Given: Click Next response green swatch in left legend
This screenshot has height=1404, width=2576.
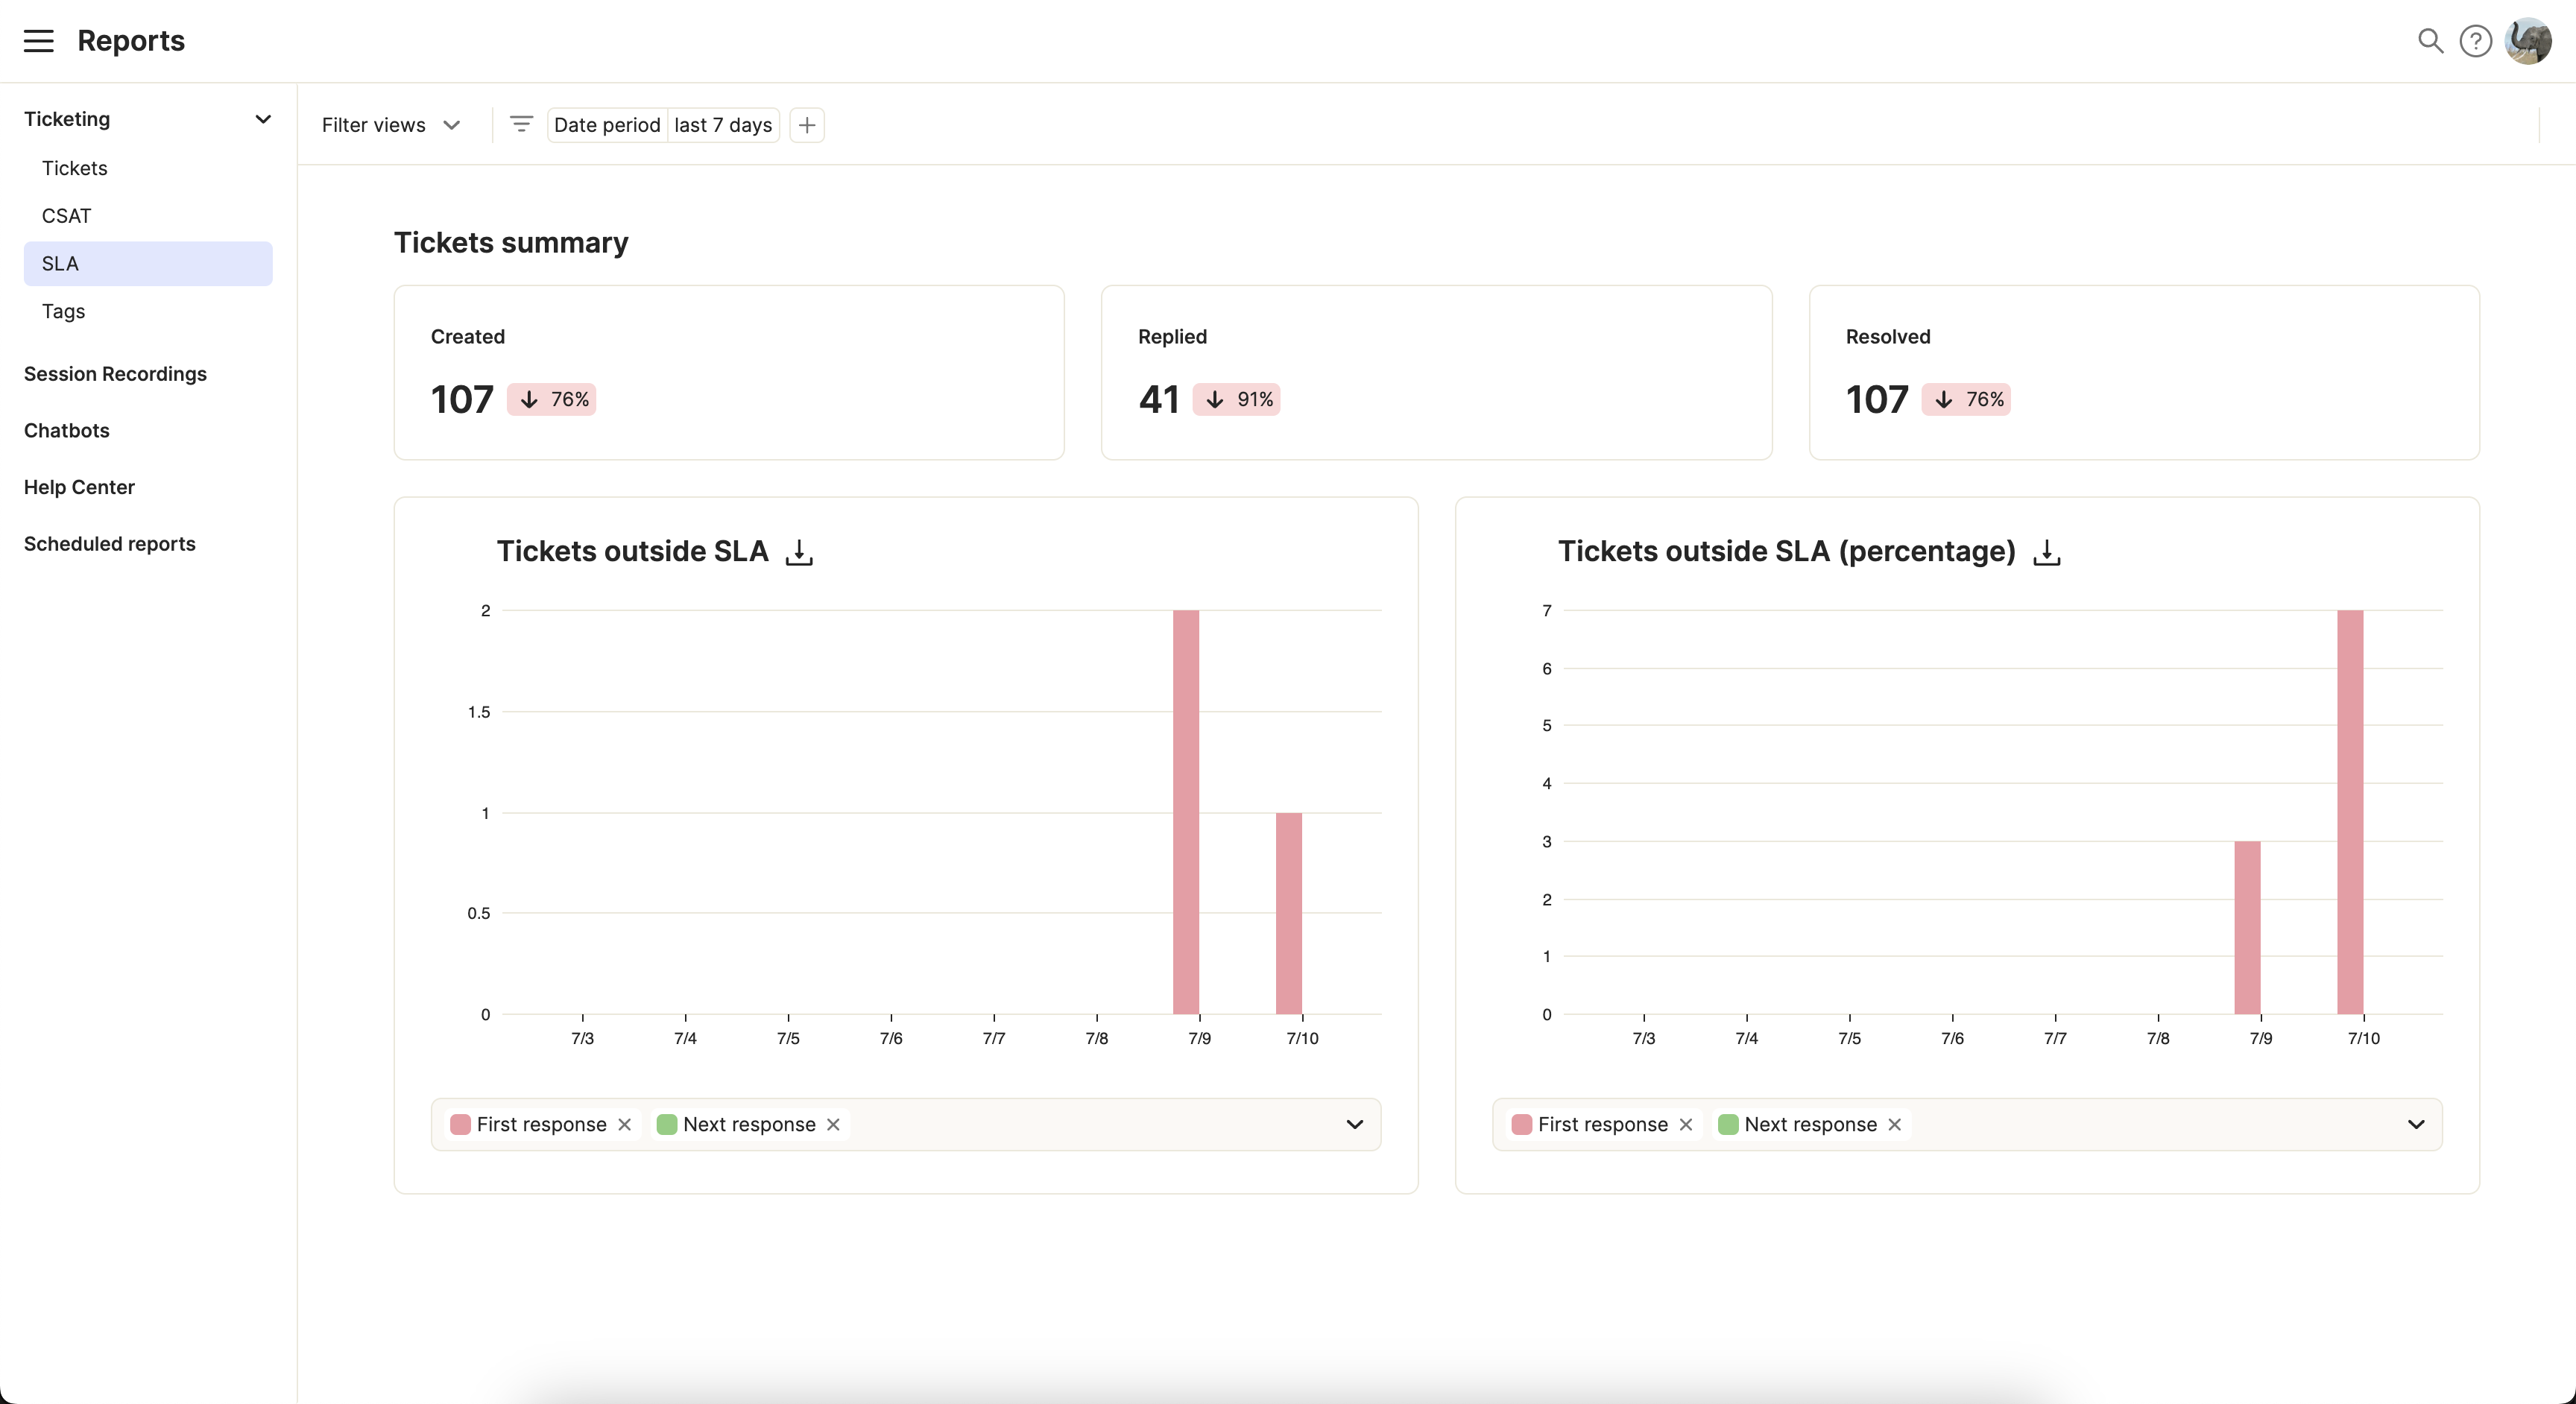Looking at the screenshot, I should [x=667, y=1124].
